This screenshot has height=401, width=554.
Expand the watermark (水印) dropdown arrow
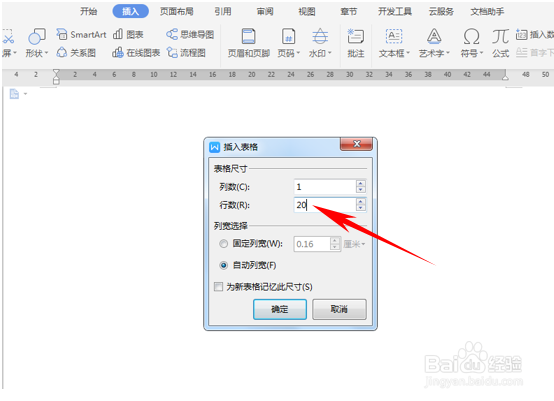click(x=330, y=53)
